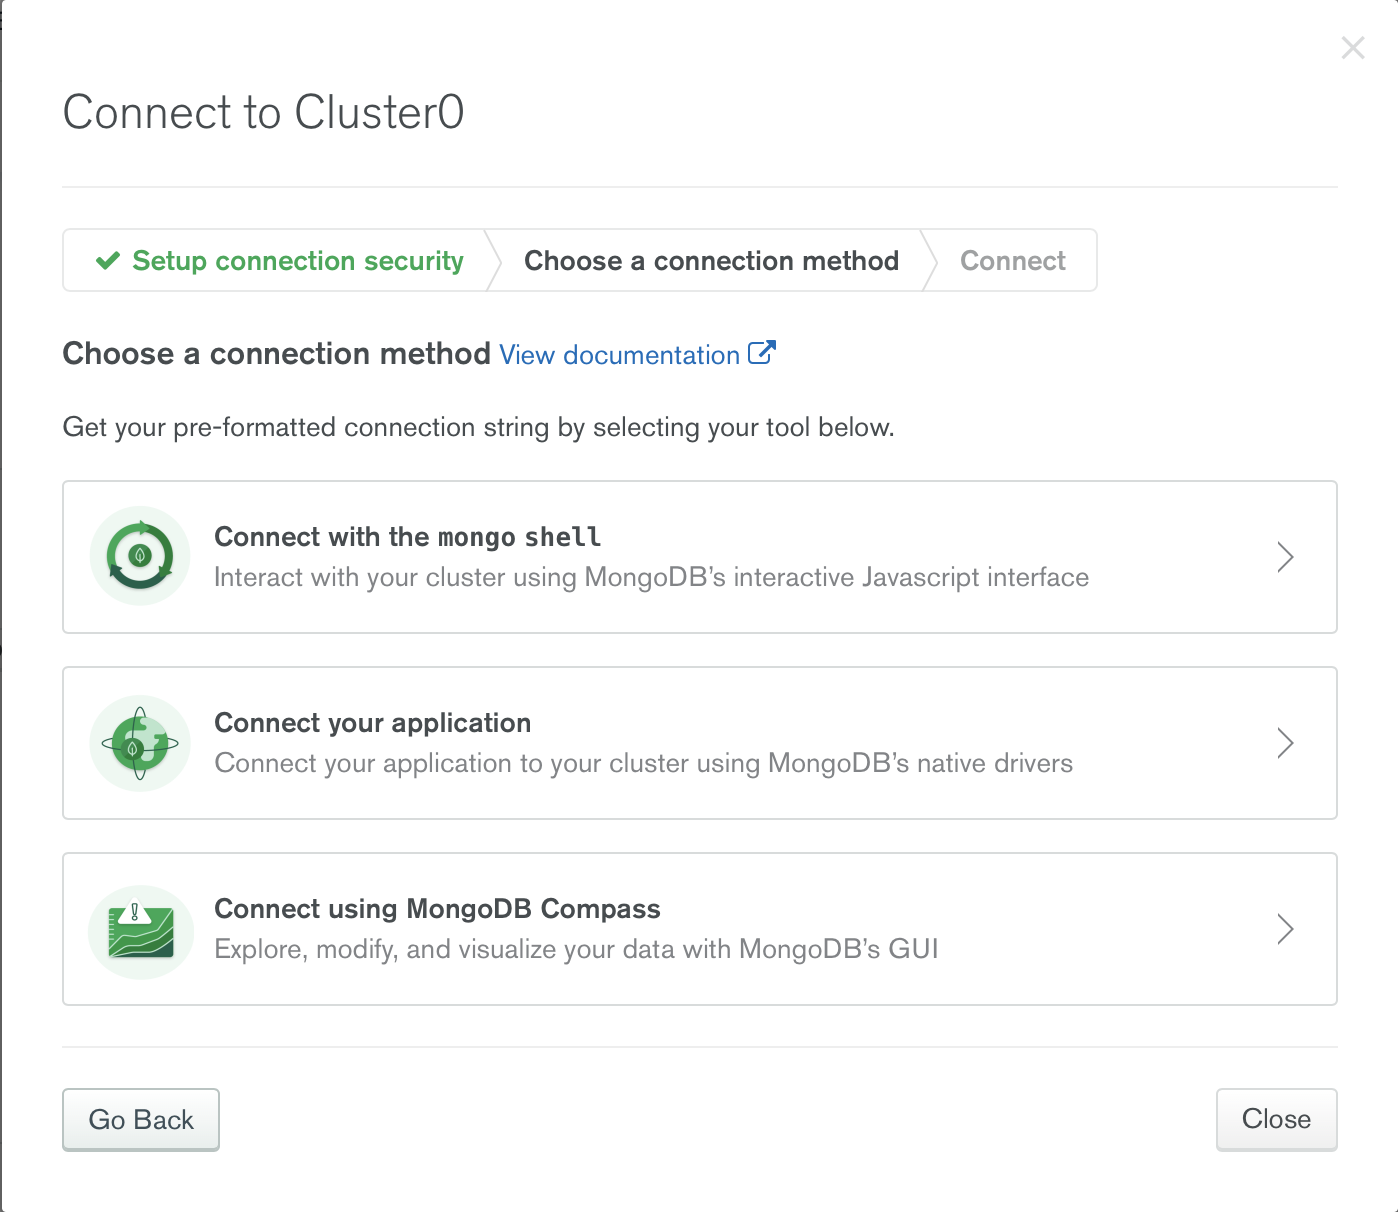Click the globe application icon
The image size is (1398, 1212).
(x=140, y=743)
